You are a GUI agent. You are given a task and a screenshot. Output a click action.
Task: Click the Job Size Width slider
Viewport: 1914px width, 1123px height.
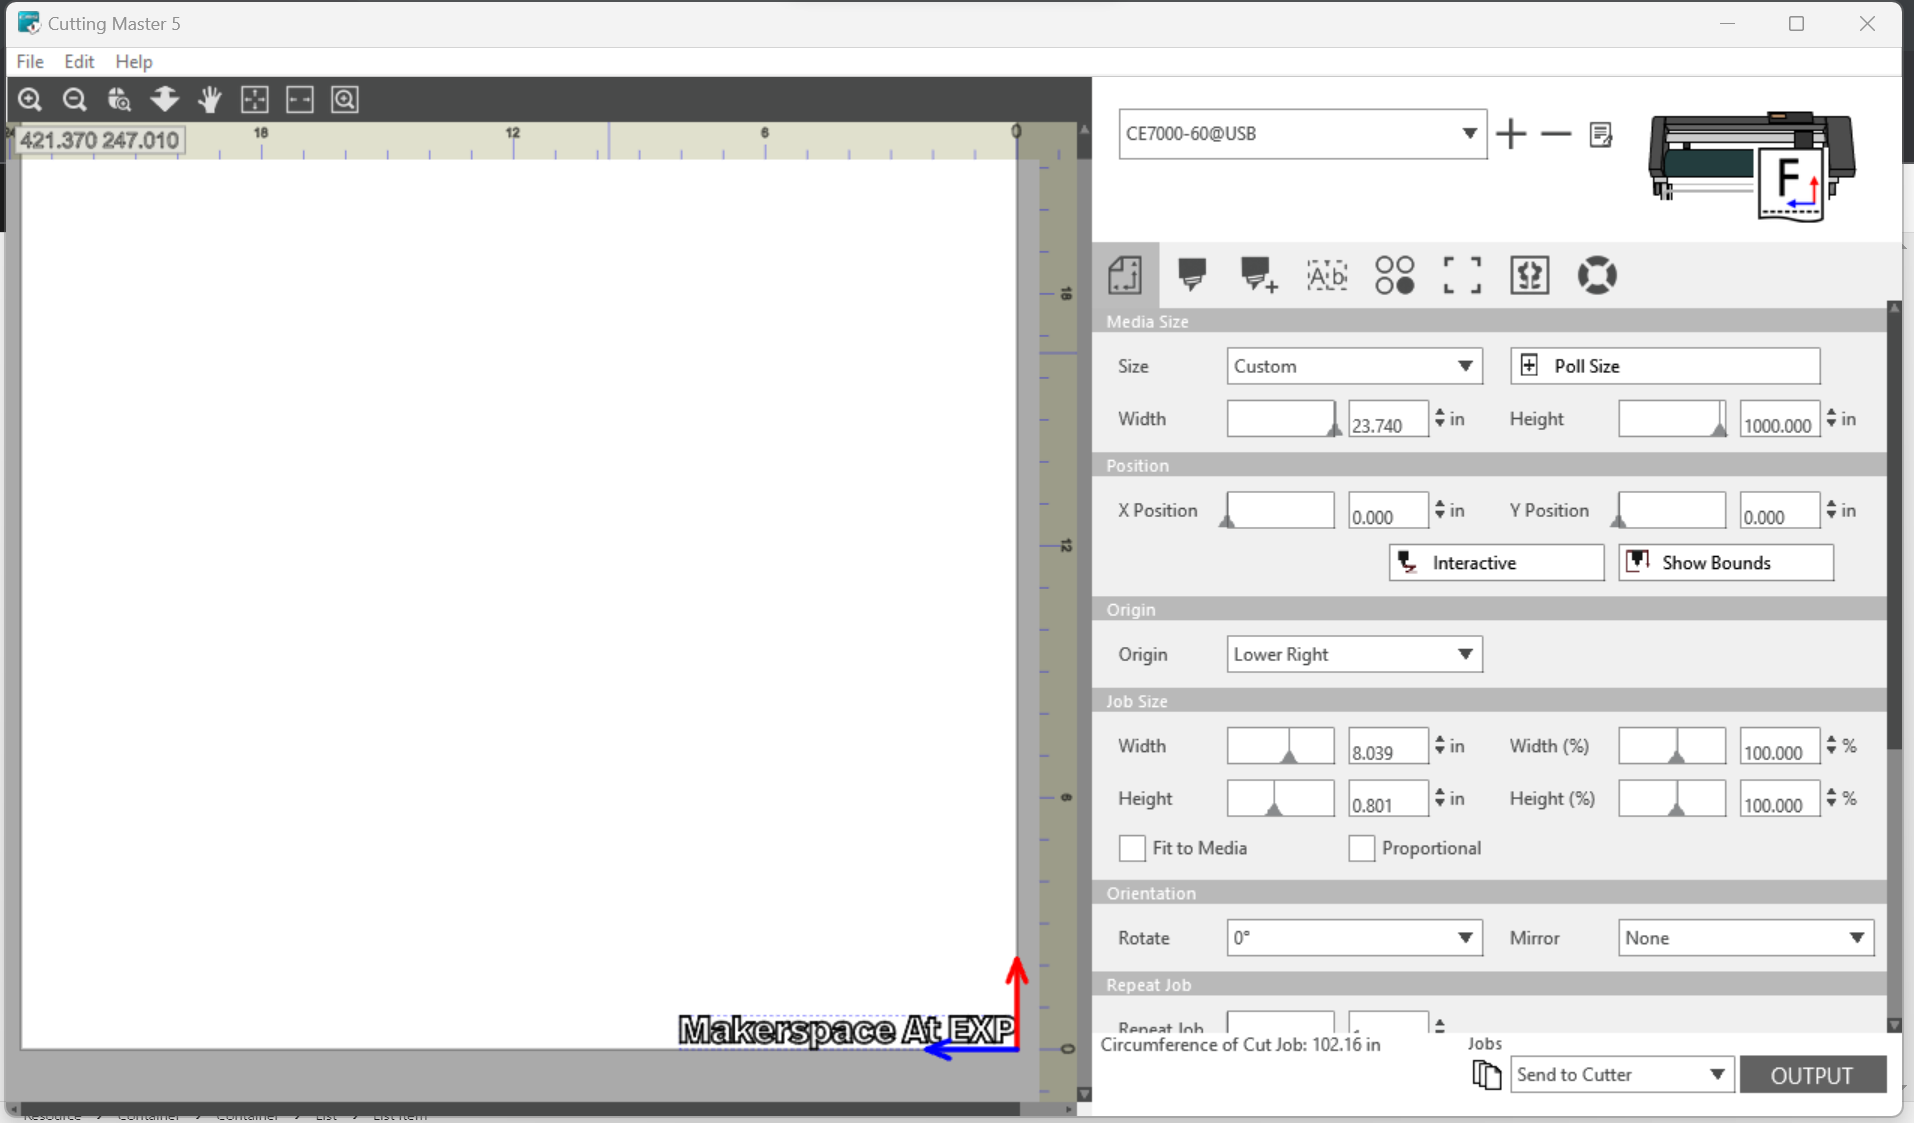1280,746
